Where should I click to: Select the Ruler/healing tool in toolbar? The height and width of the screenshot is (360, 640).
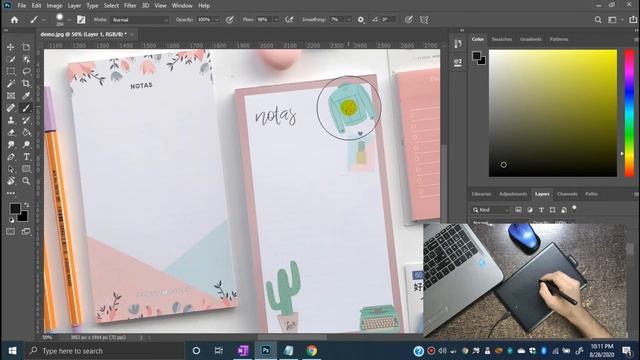pyautogui.click(x=11, y=108)
